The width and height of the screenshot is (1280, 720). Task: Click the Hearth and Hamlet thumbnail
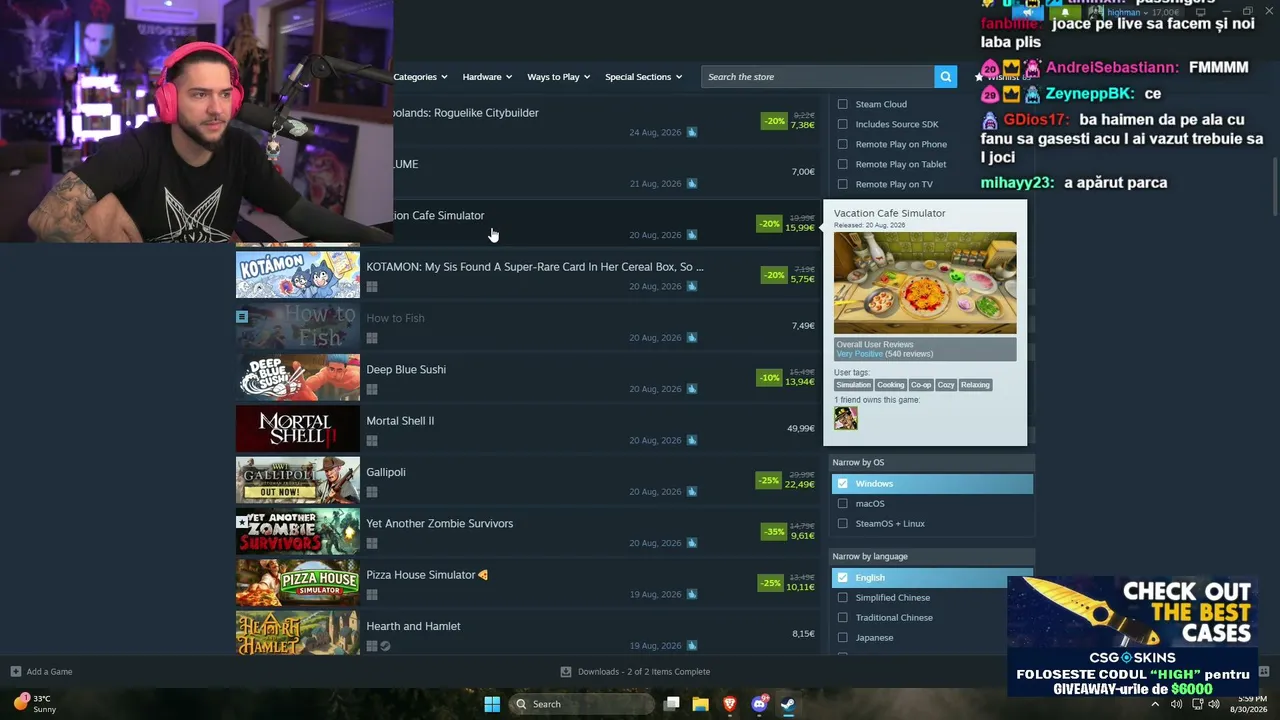[298, 633]
